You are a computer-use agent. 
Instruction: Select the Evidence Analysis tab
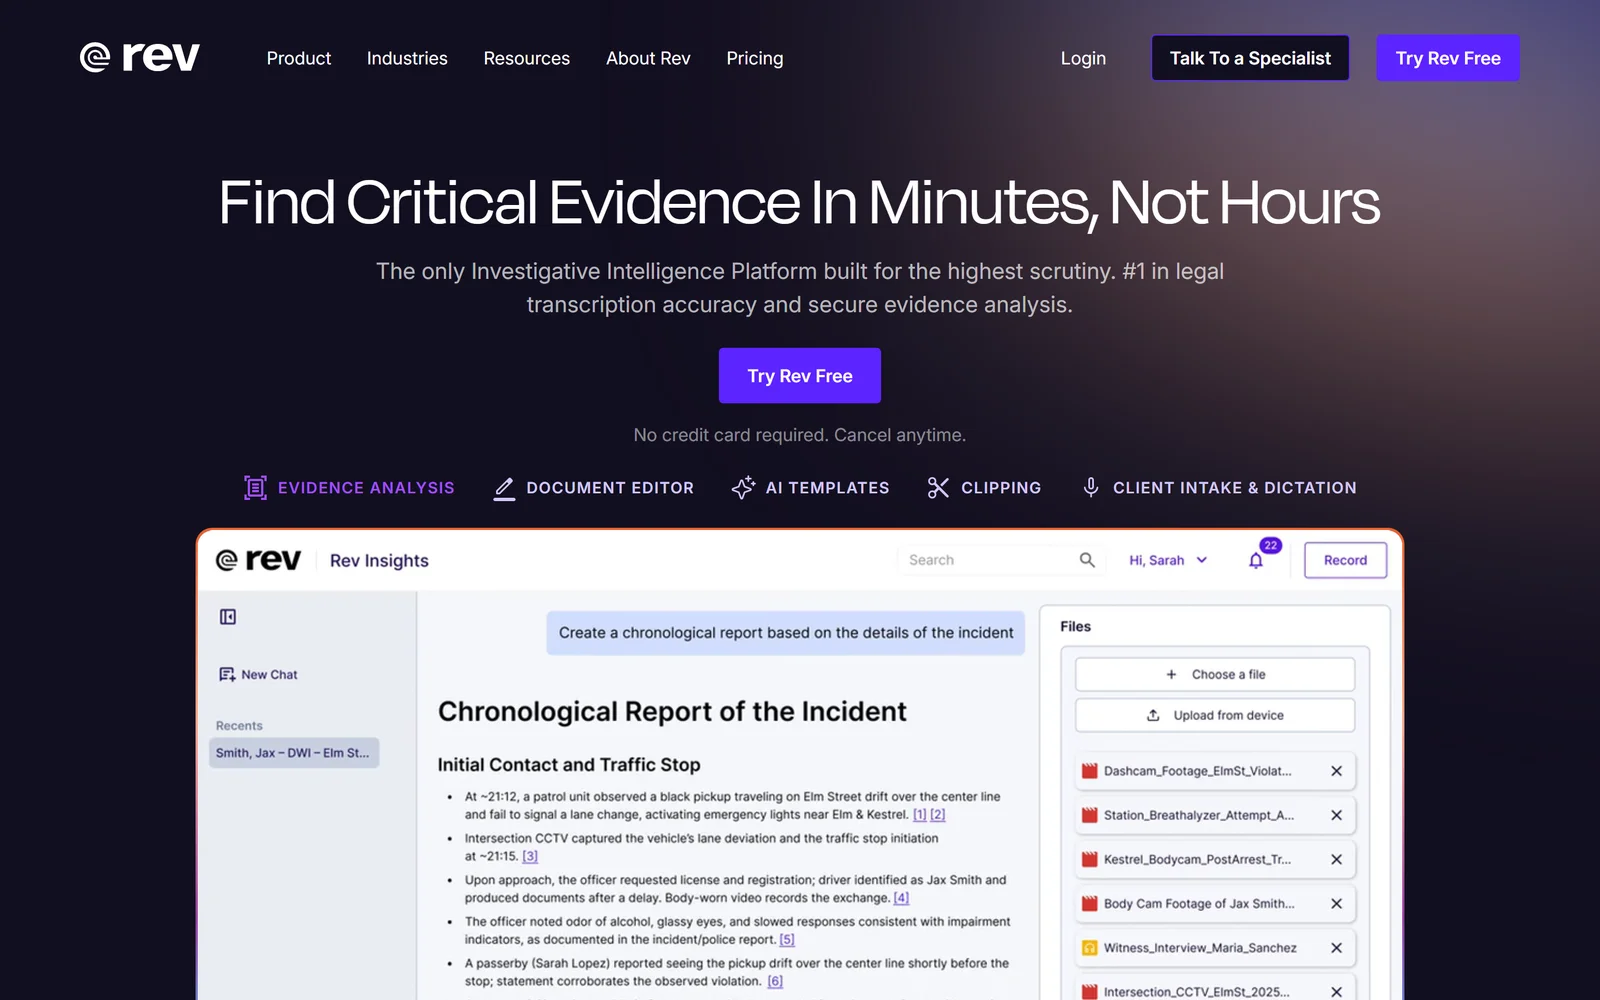coord(349,488)
